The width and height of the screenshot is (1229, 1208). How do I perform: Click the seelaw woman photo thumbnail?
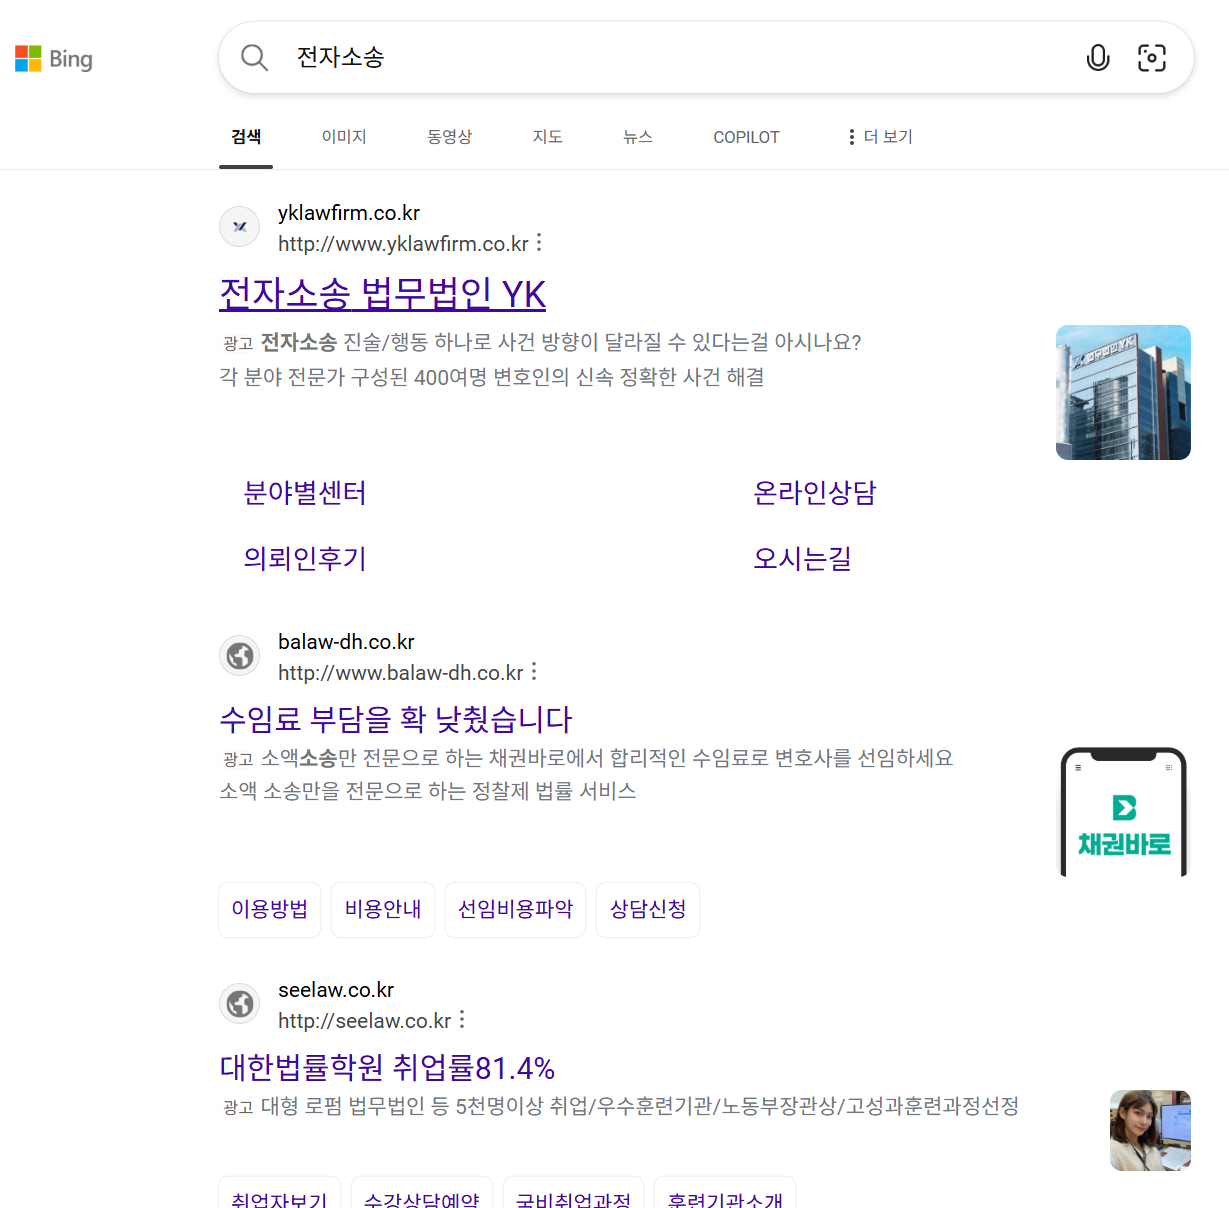1150,1130
